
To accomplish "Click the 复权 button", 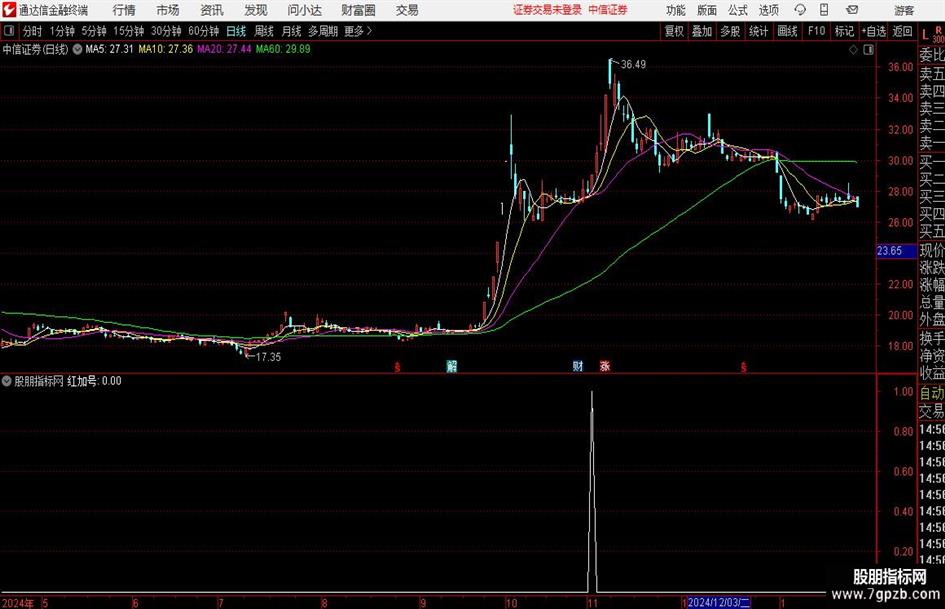I will (674, 31).
